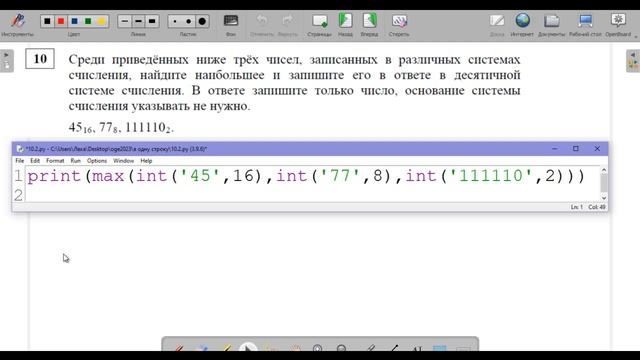
Task: Open the Format menu in IDLE
Action: [x=55, y=161]
